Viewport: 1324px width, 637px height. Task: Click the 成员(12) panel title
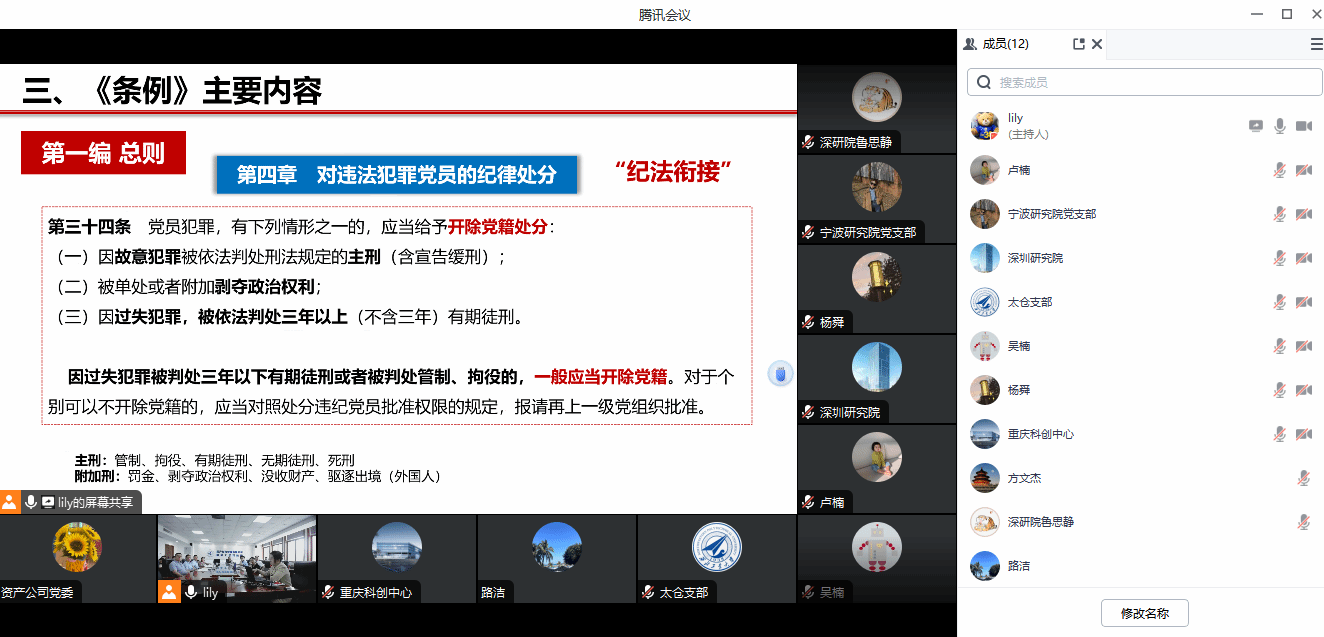(1005, 44)
